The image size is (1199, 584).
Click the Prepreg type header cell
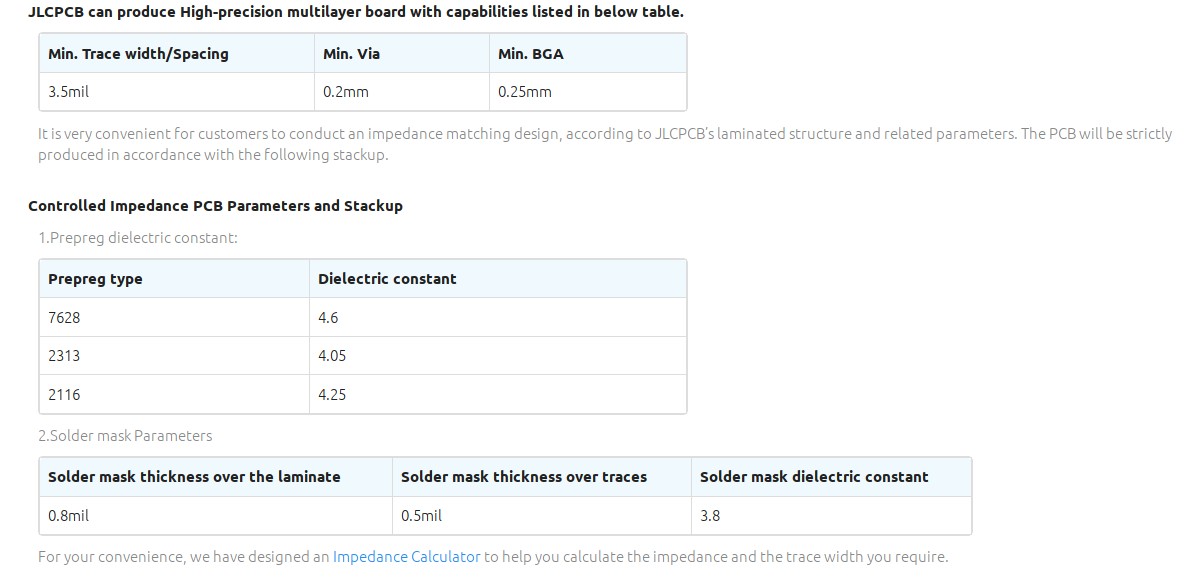[174, 279]
